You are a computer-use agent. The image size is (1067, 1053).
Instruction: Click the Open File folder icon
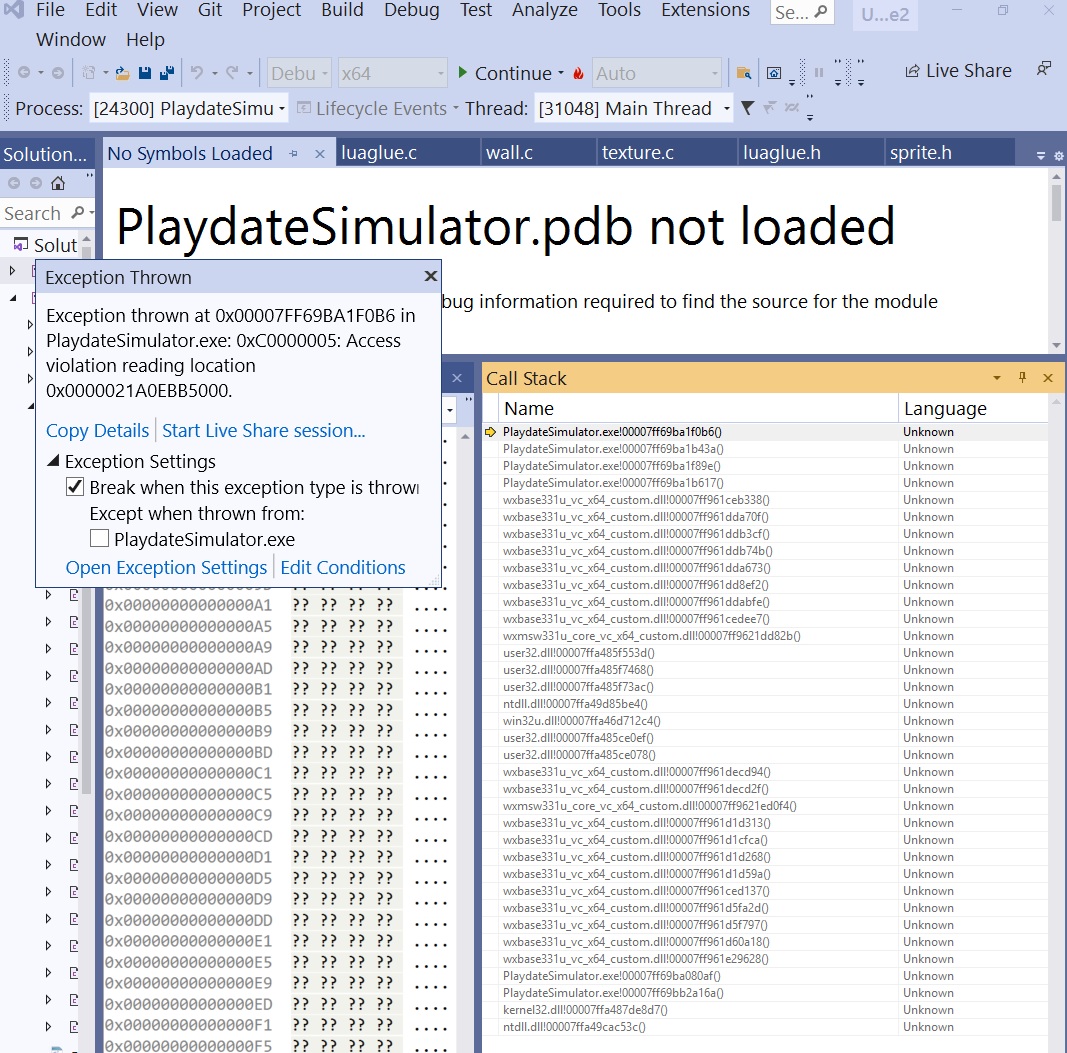pos(122,73)
